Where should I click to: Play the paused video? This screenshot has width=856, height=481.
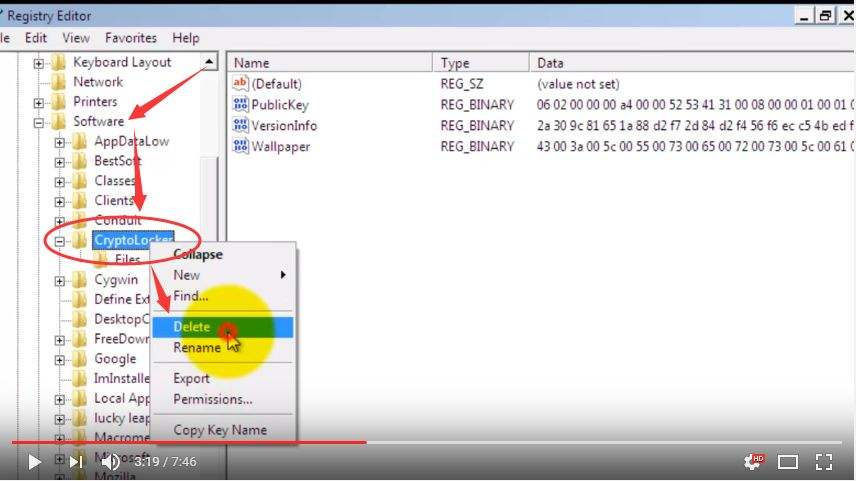34,462
